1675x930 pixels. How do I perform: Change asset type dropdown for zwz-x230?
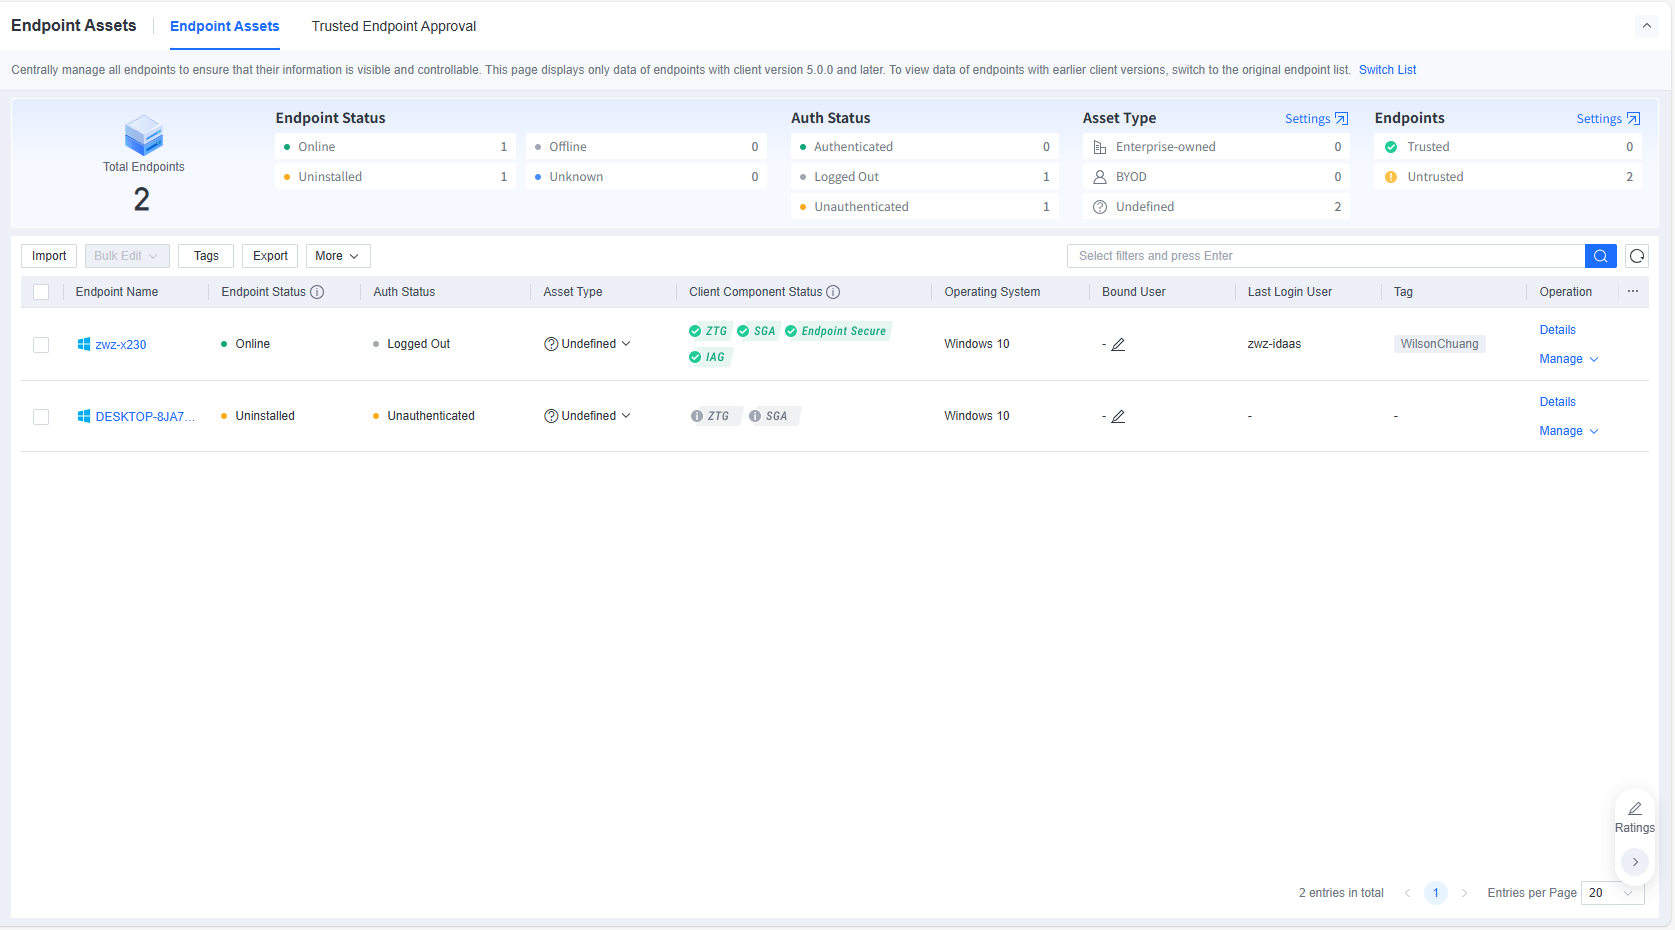[x=588, y=344]
